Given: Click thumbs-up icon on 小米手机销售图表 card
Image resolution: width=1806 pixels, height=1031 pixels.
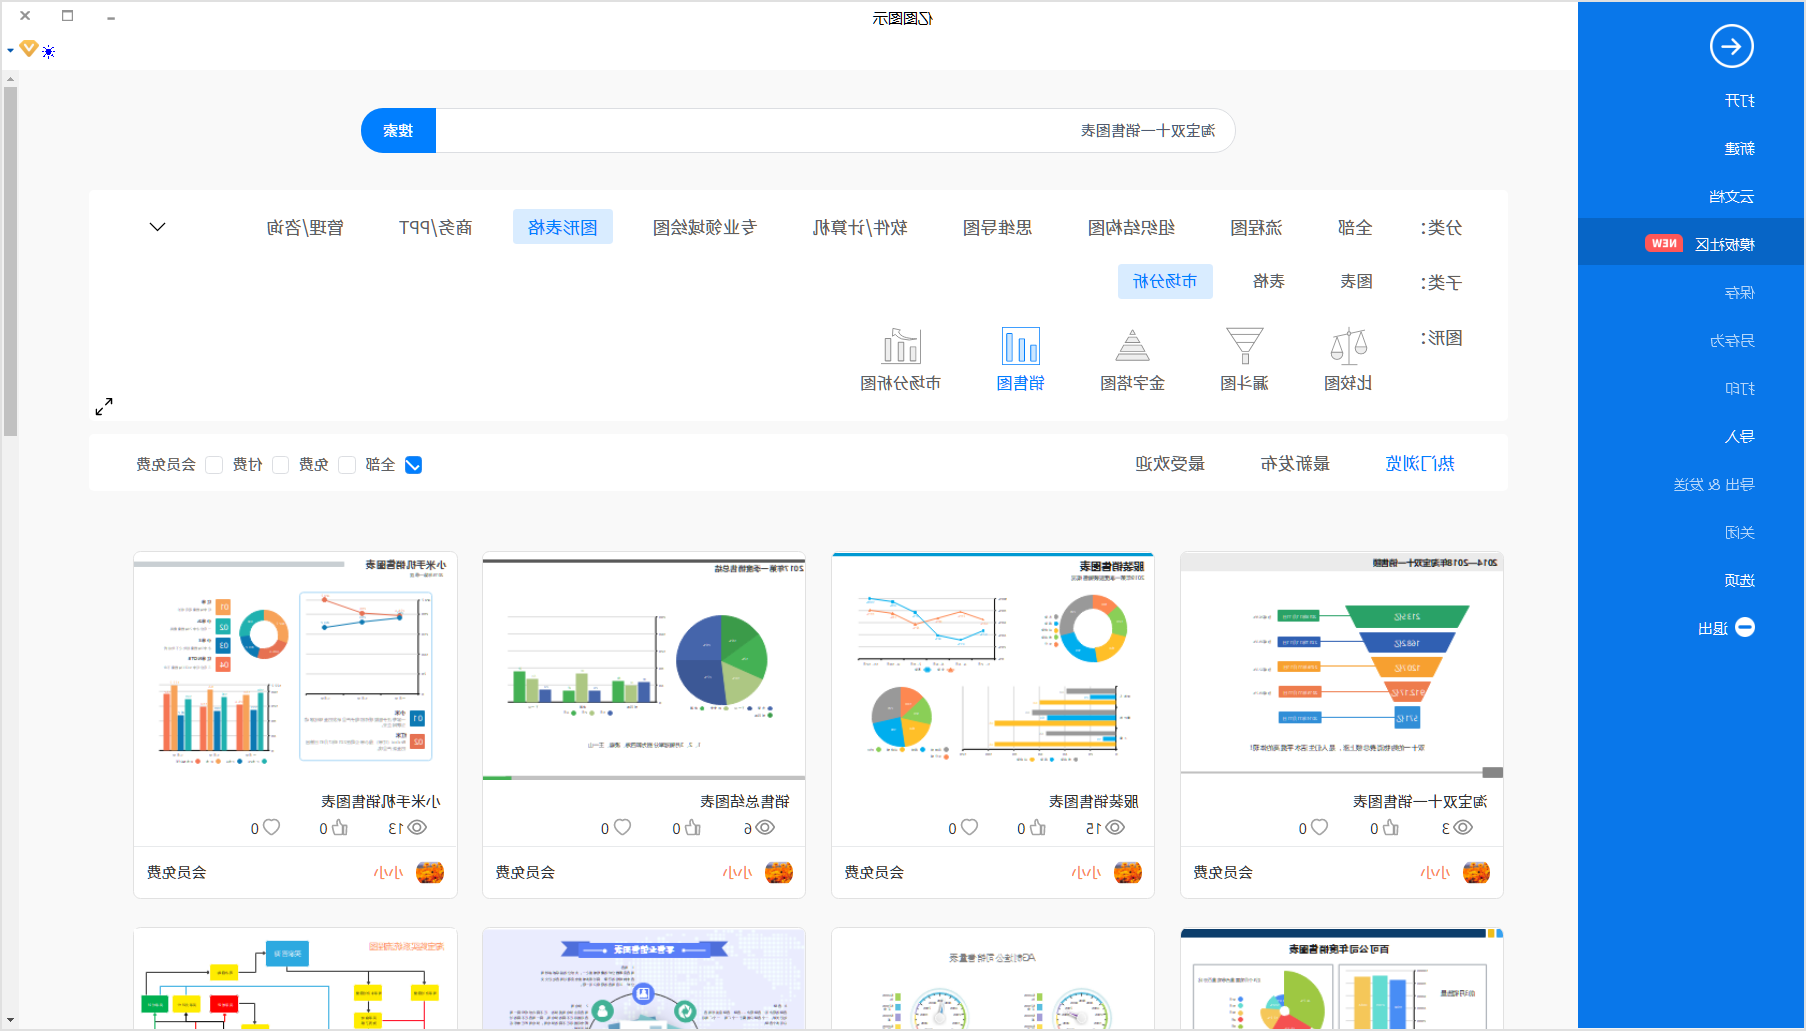Looking at the screenshot, I should point(340,827).
